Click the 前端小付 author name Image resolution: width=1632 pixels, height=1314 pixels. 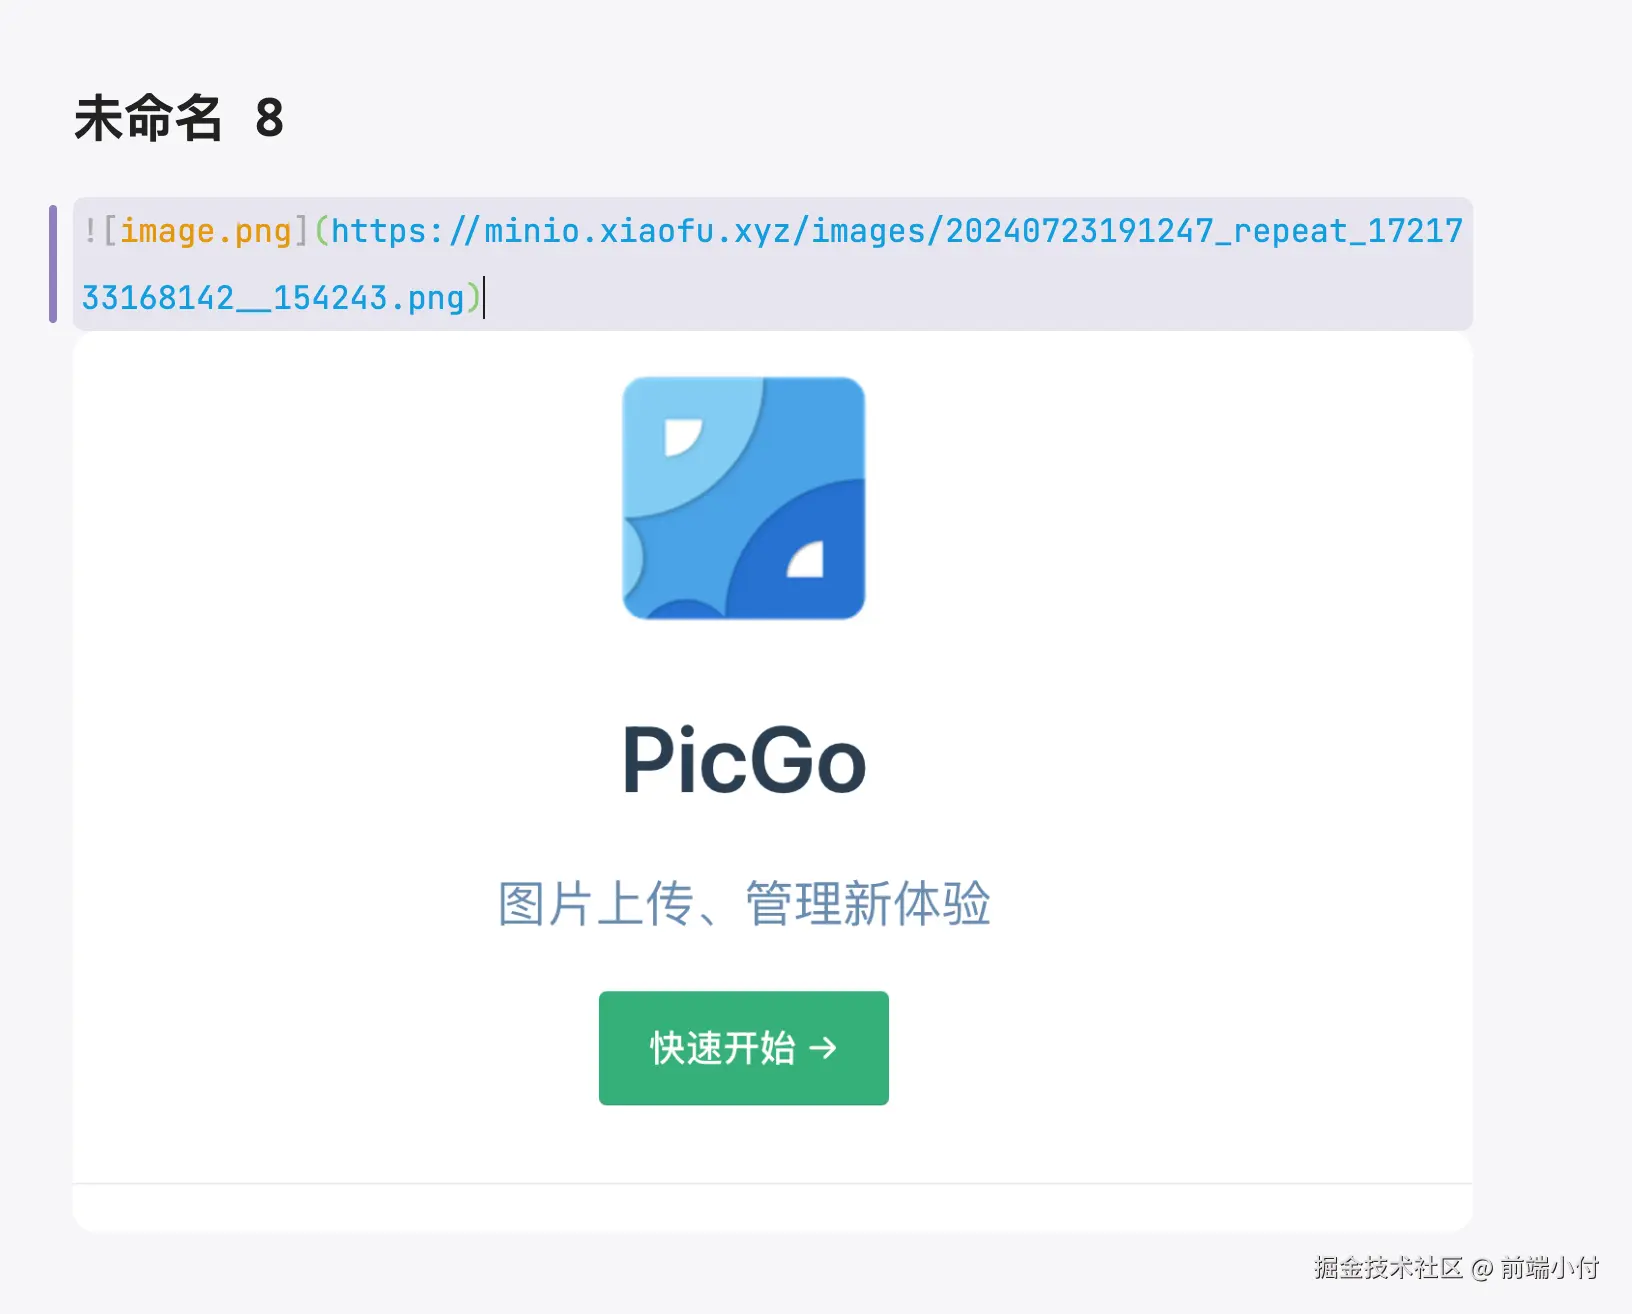coord(1550,1268)
